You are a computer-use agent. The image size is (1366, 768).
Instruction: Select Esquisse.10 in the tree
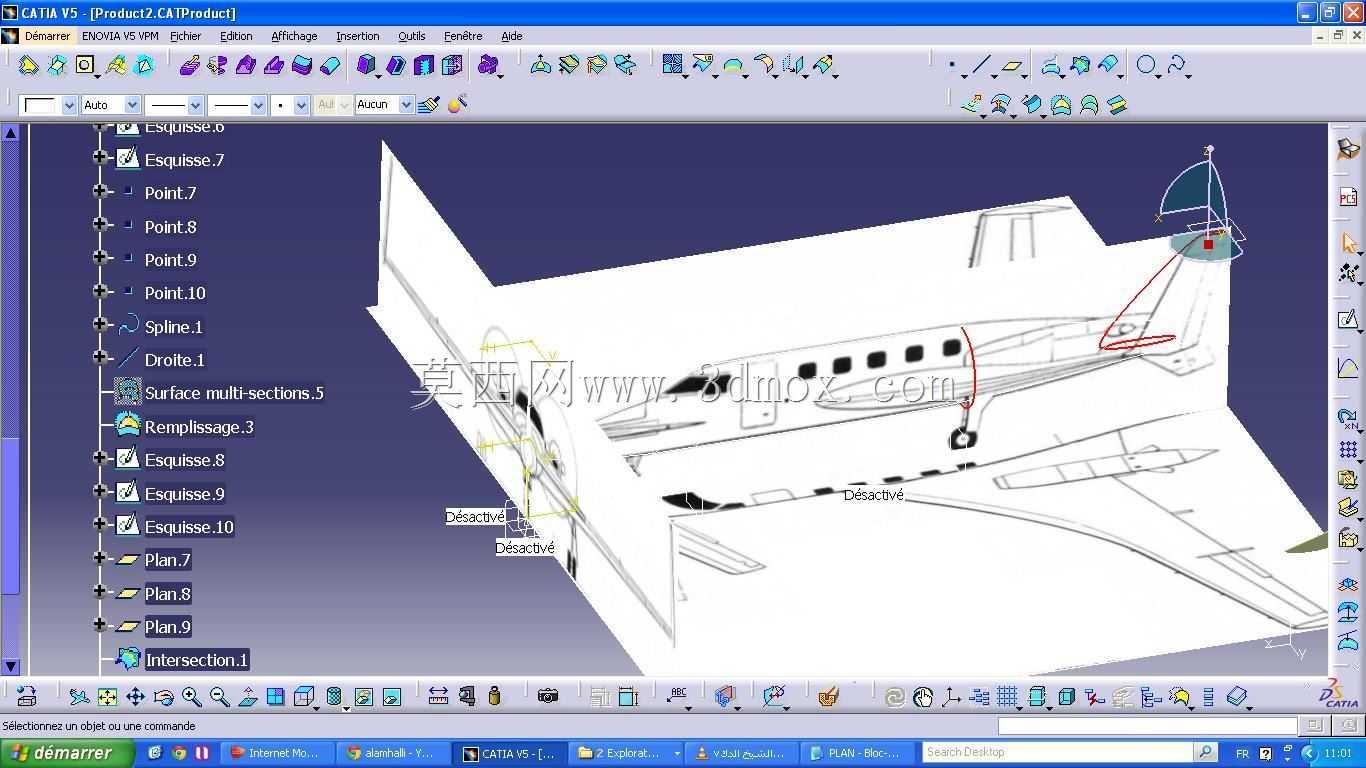pos(188,527)
